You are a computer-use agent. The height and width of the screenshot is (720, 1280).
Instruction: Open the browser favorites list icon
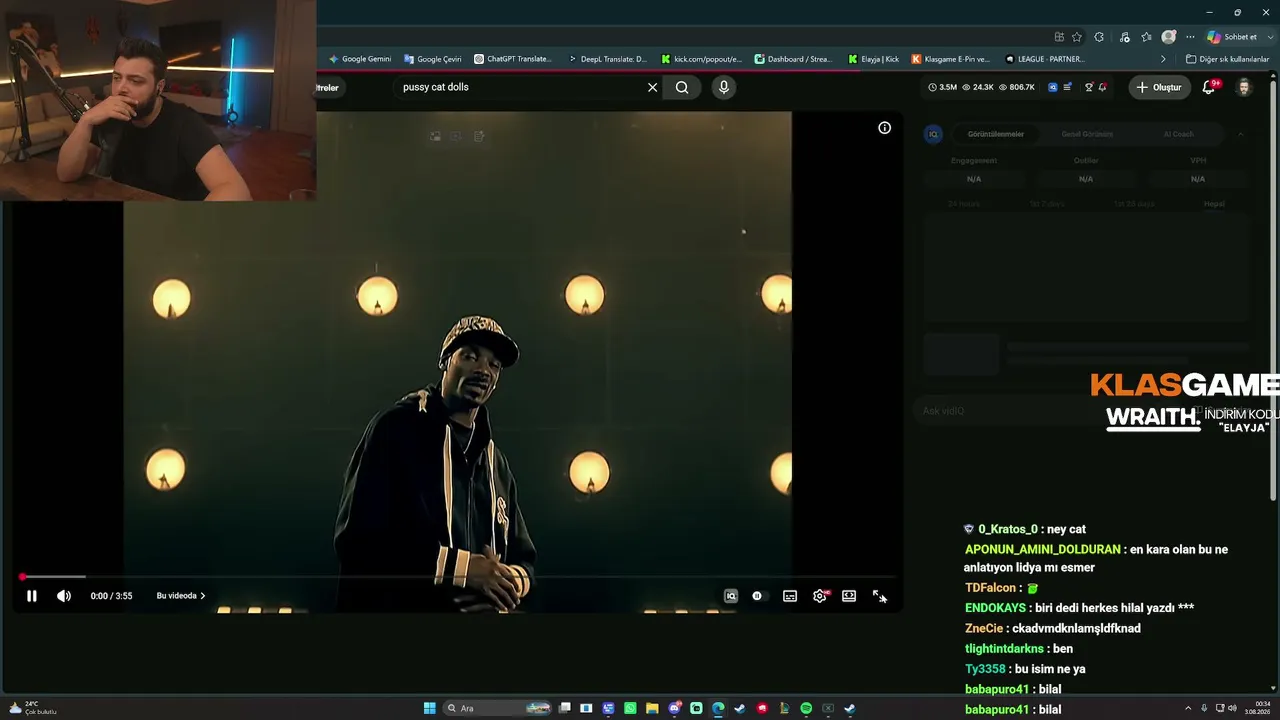[x=1147, y=37]
